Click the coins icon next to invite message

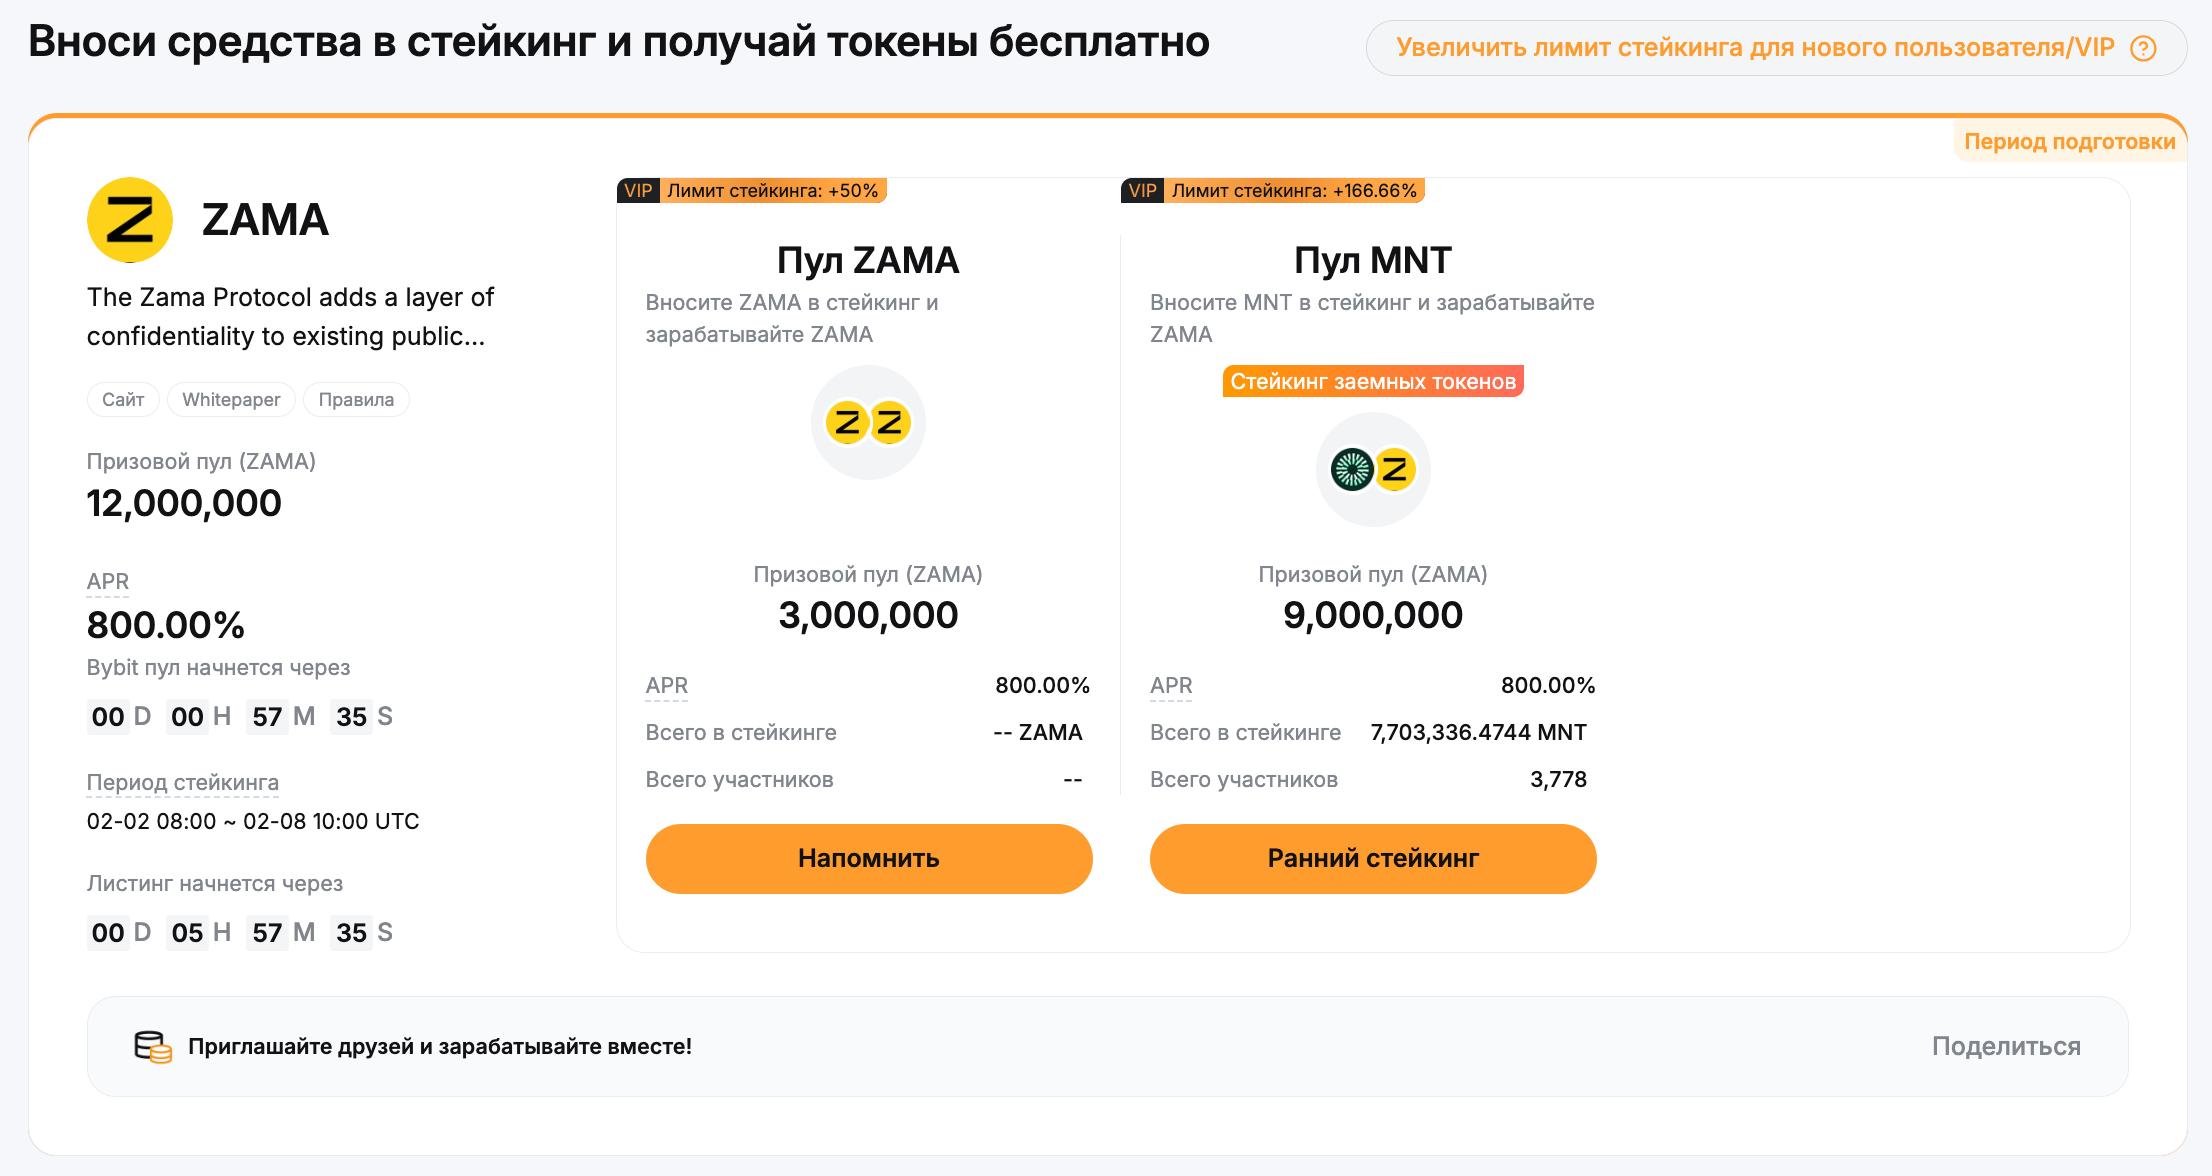[152, 1045]
